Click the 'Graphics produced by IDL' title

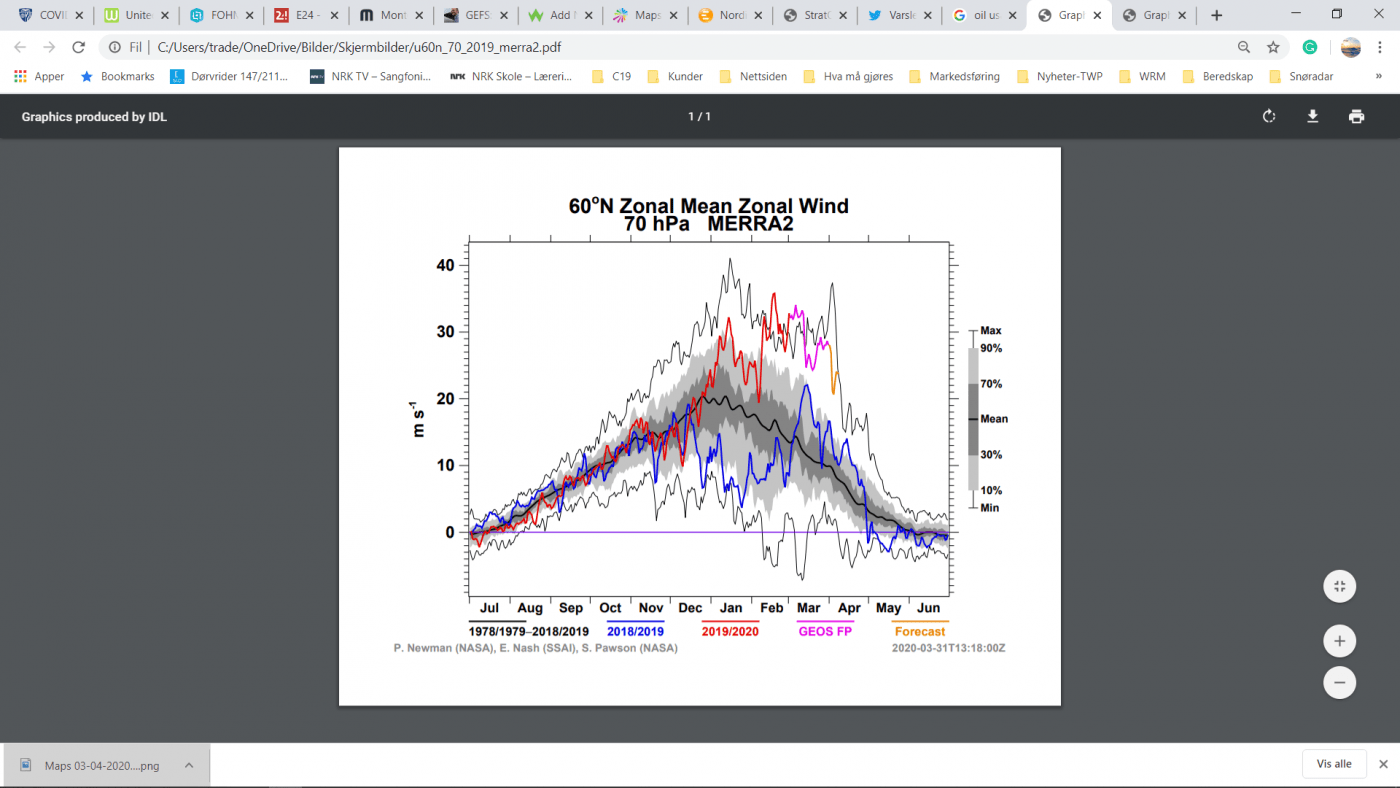point(94,117)
